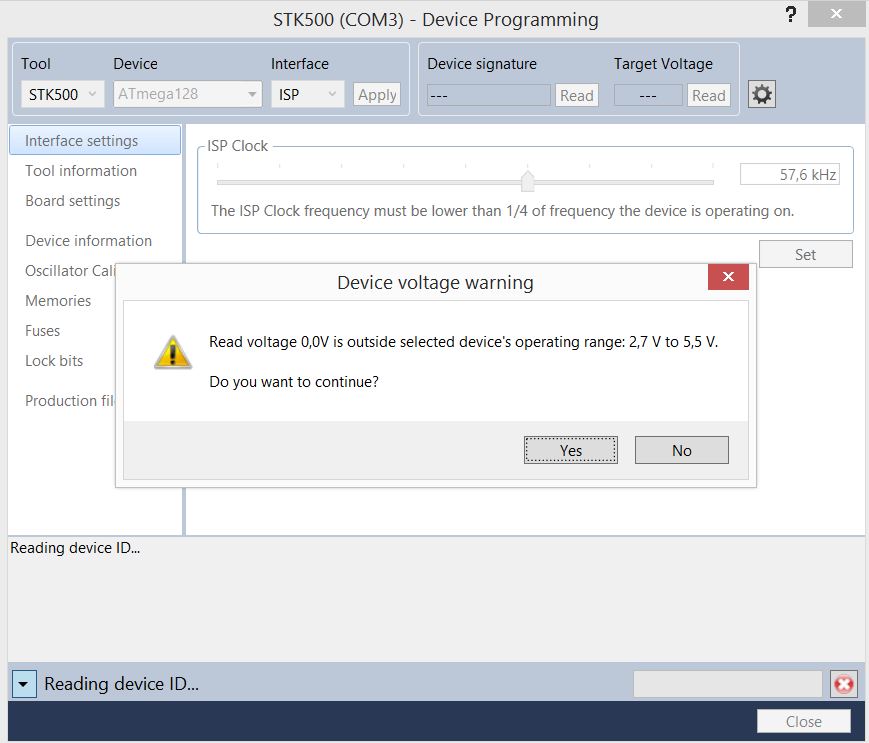Click the warning triangle icon
This screenshot has width=869, height=743.
(x=173, y=352)
